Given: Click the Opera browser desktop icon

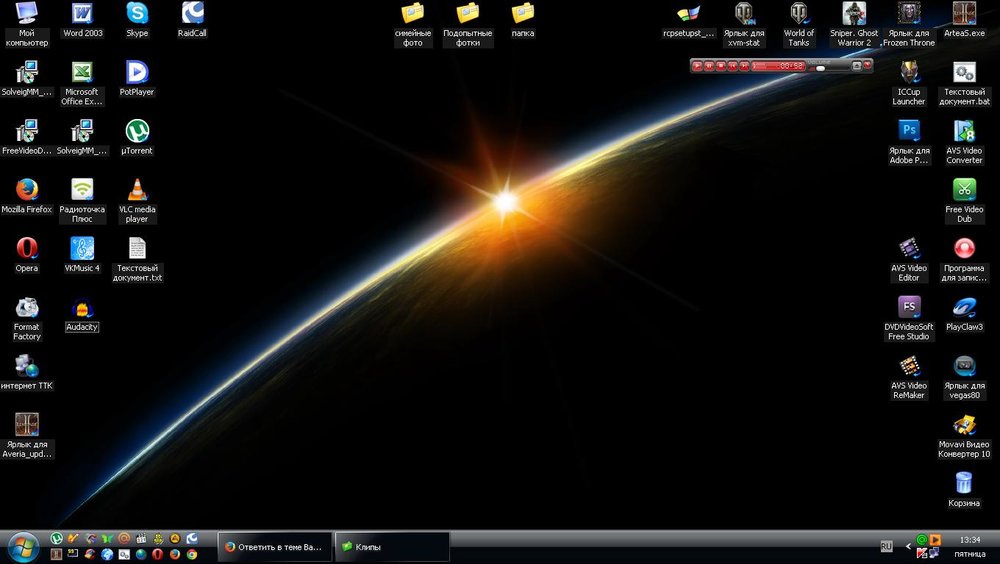Looking at the screenshot, I should point(27,248).
